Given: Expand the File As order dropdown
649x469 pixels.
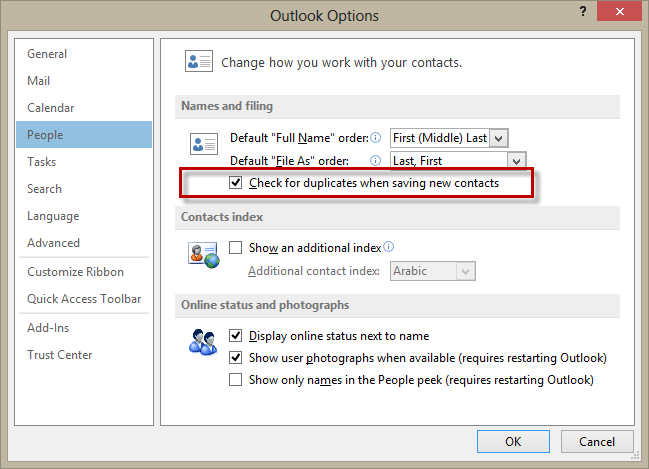Looking at the screenshot, I should tap(516, 160).
